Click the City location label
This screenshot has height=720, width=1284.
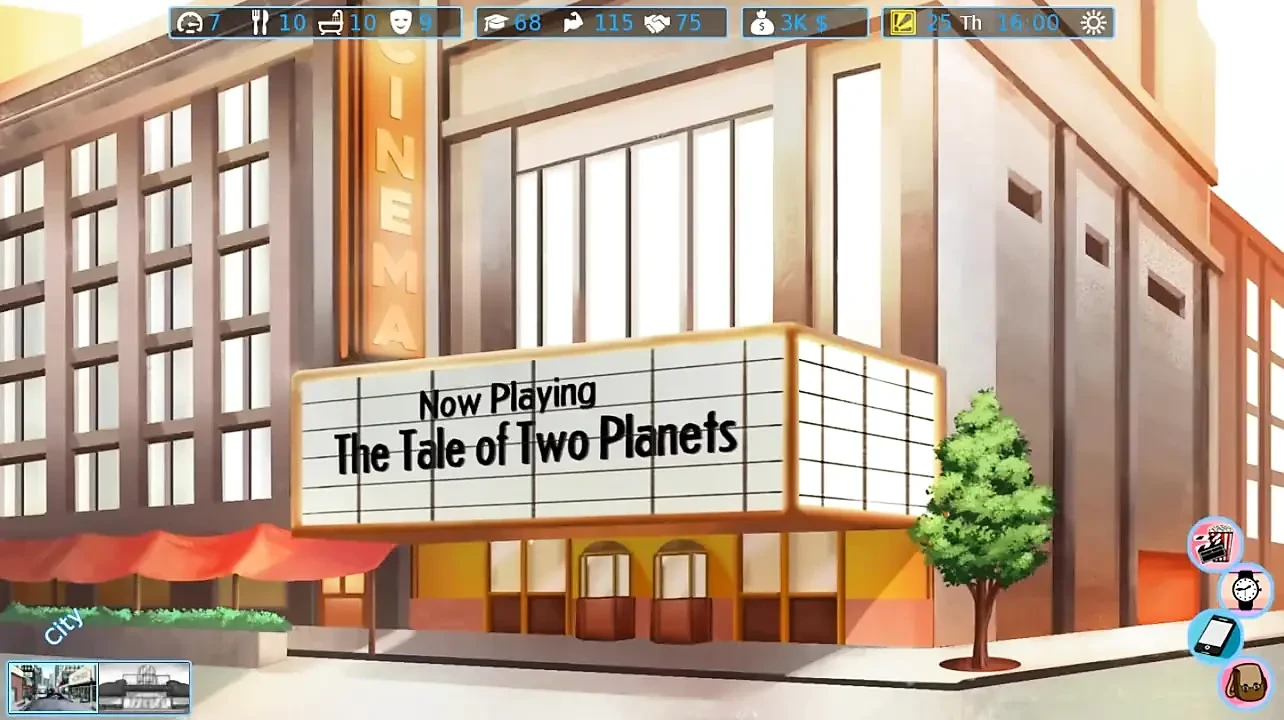[x=64, y=627]
